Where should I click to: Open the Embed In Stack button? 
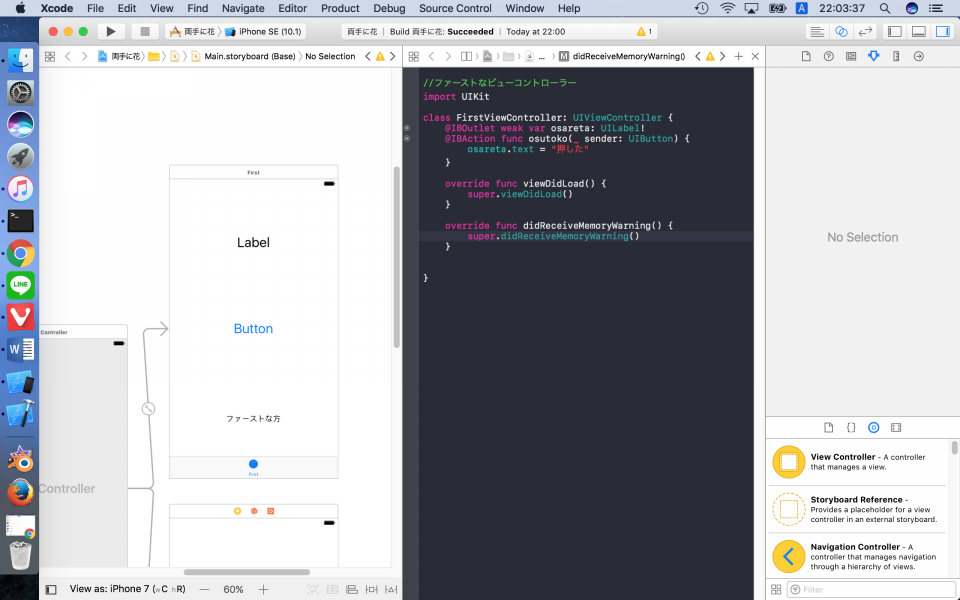point(332,590)
